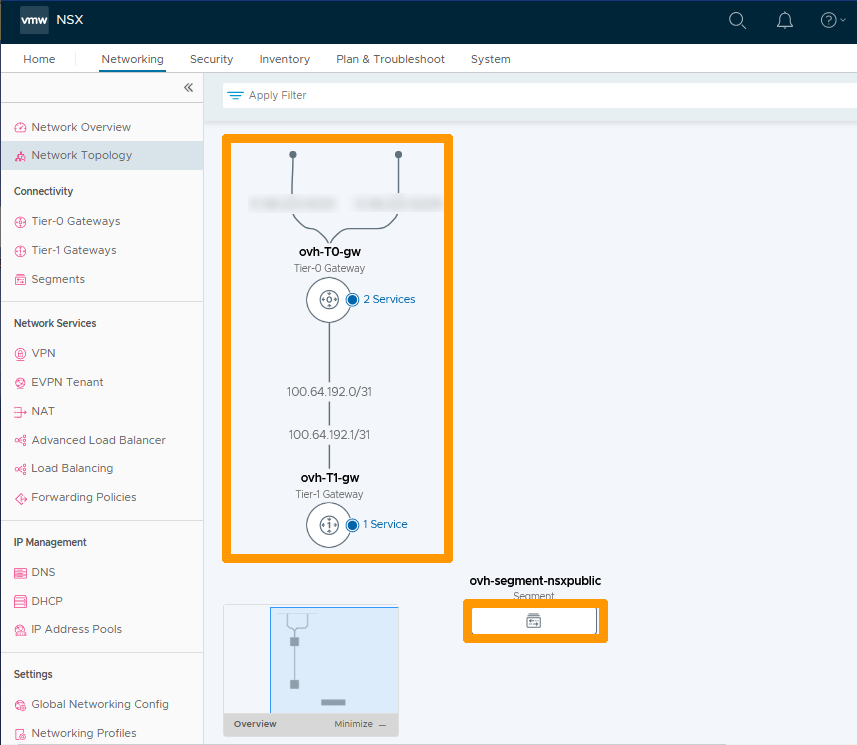Open IP Address Pools page
Viewport: 857px width, 745px height.
76,629
